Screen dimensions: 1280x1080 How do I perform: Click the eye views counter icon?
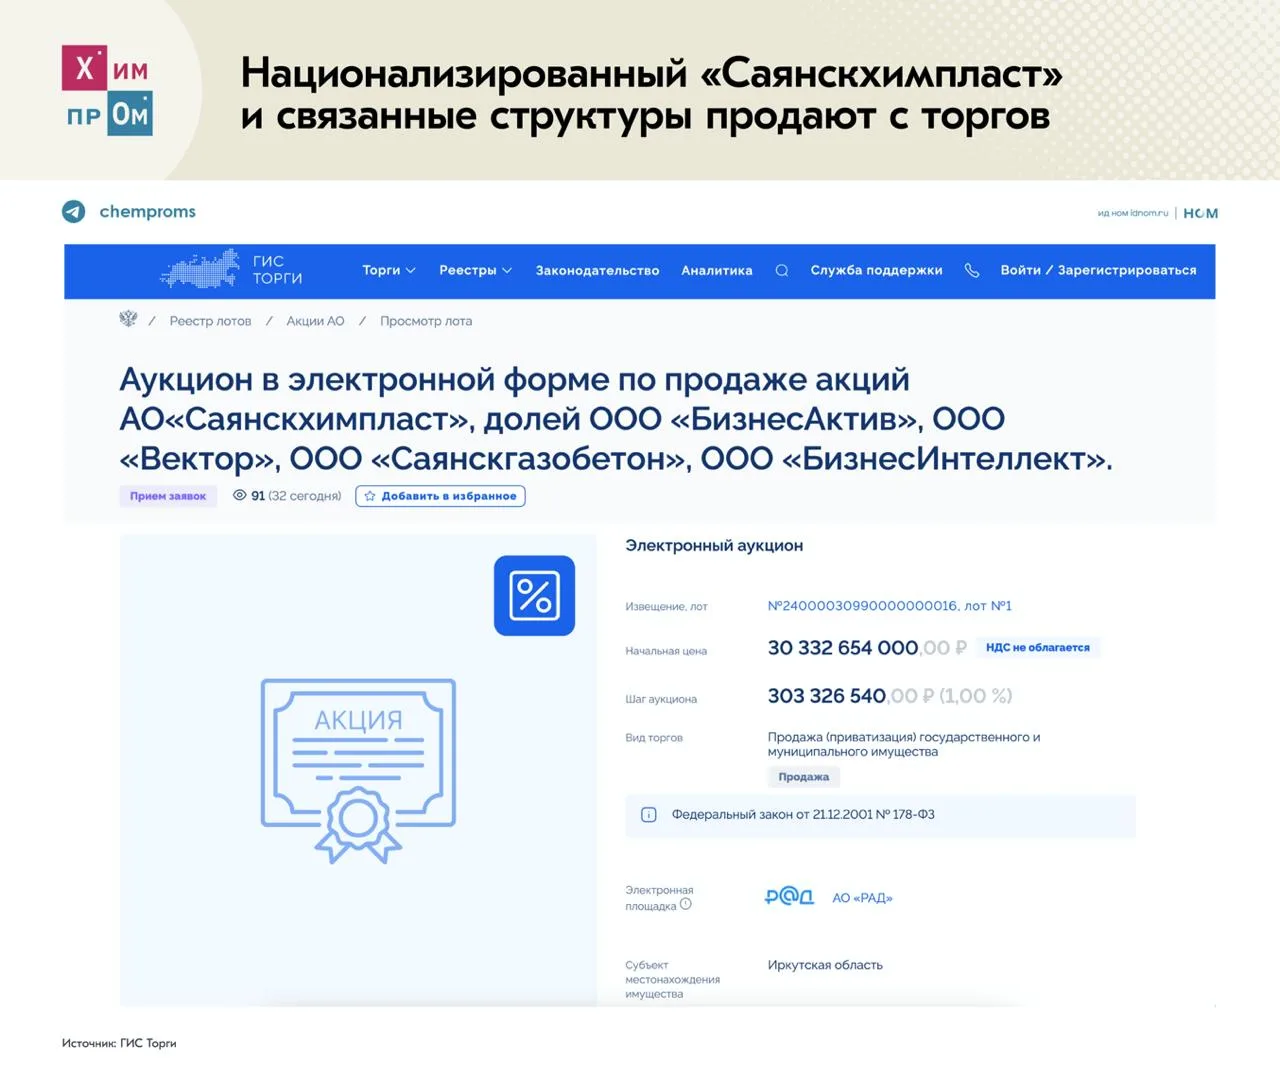click(240, 496)
